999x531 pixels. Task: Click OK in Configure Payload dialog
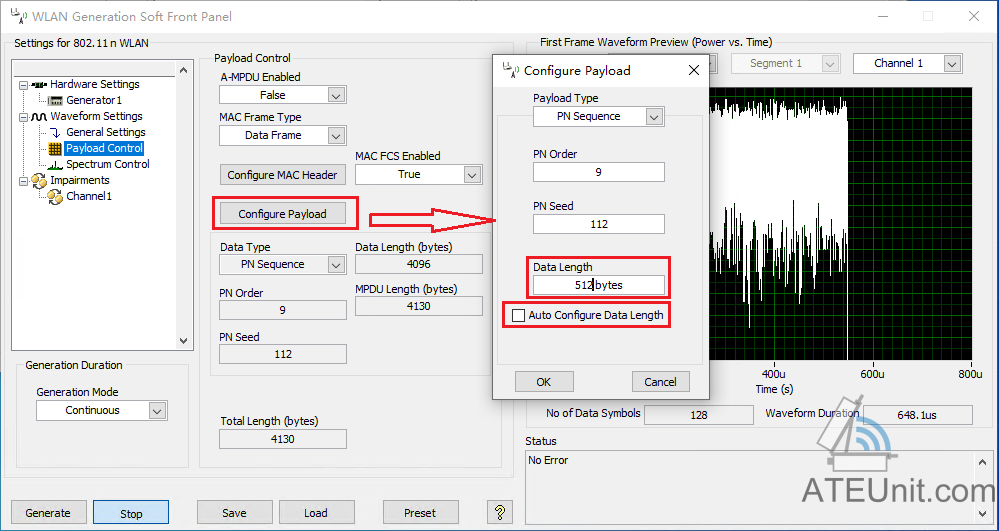[x=544, y=382]
